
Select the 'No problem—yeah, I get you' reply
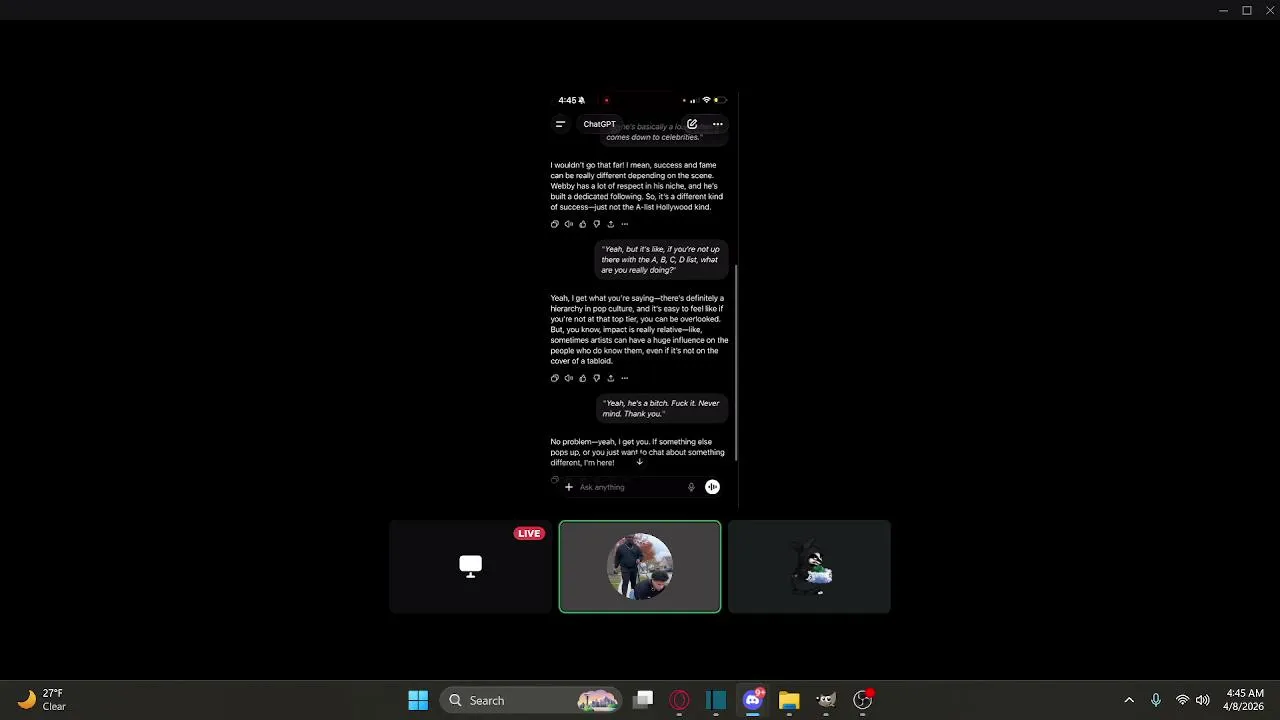(x=637, y=452)
